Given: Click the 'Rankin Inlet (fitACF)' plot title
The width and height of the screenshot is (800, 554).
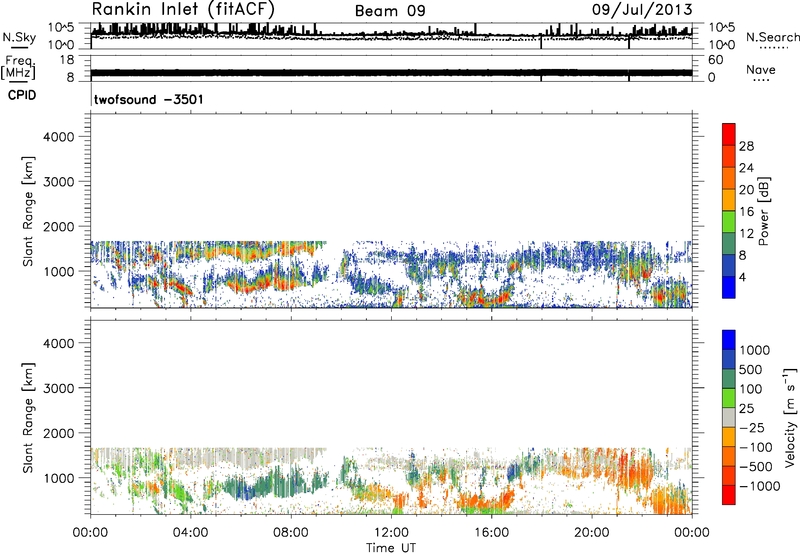Looking at the screenshot, I should tap(183, 9).
